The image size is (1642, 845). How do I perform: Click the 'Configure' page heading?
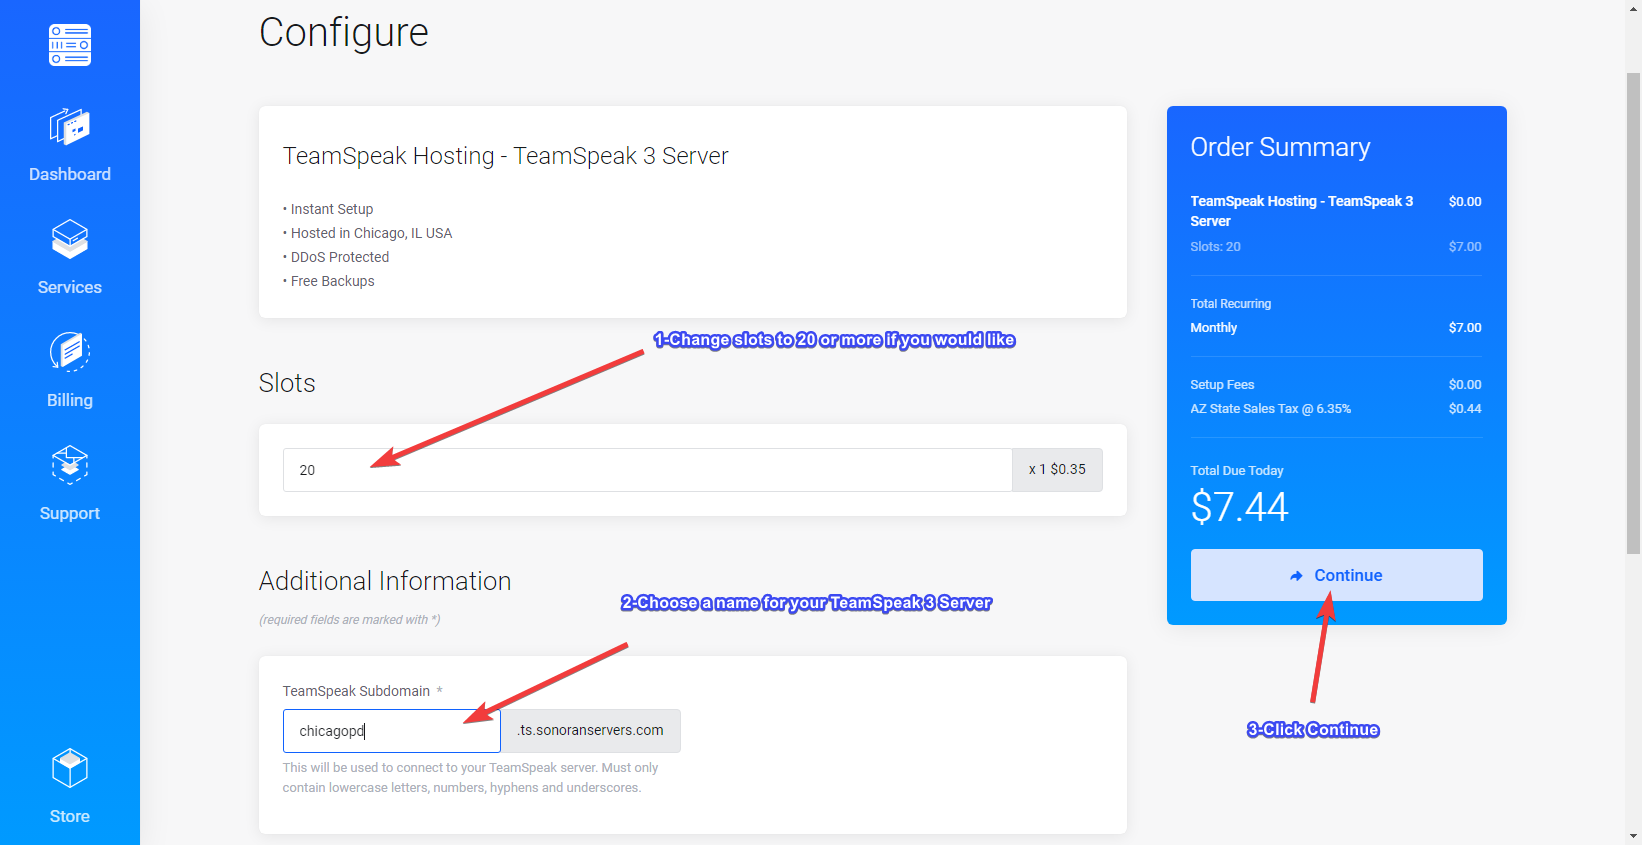(x=344, y=32)
